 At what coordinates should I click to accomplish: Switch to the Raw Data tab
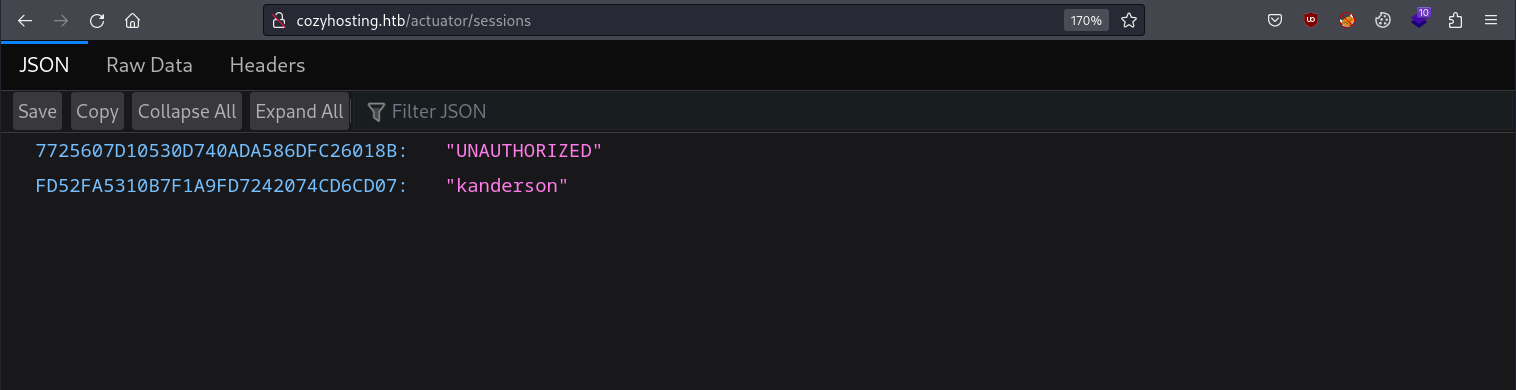coord(149,65)
